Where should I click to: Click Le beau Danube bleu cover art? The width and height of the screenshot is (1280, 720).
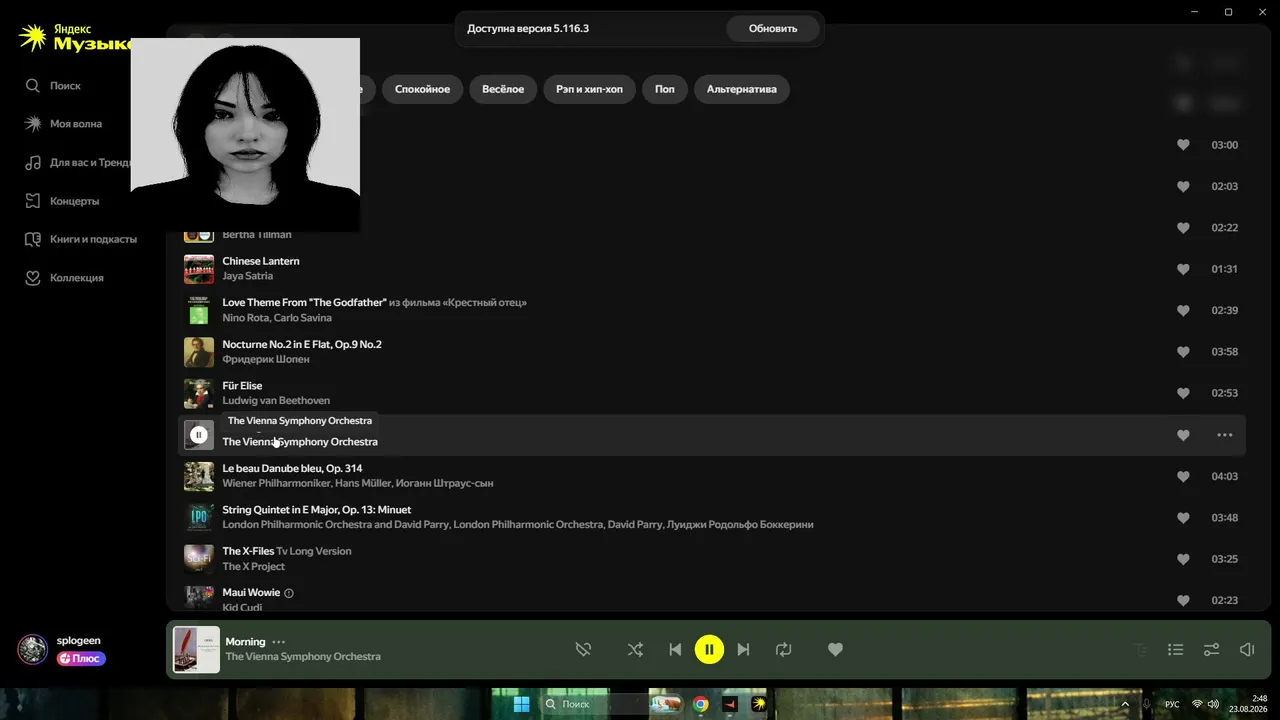[199, 477]
